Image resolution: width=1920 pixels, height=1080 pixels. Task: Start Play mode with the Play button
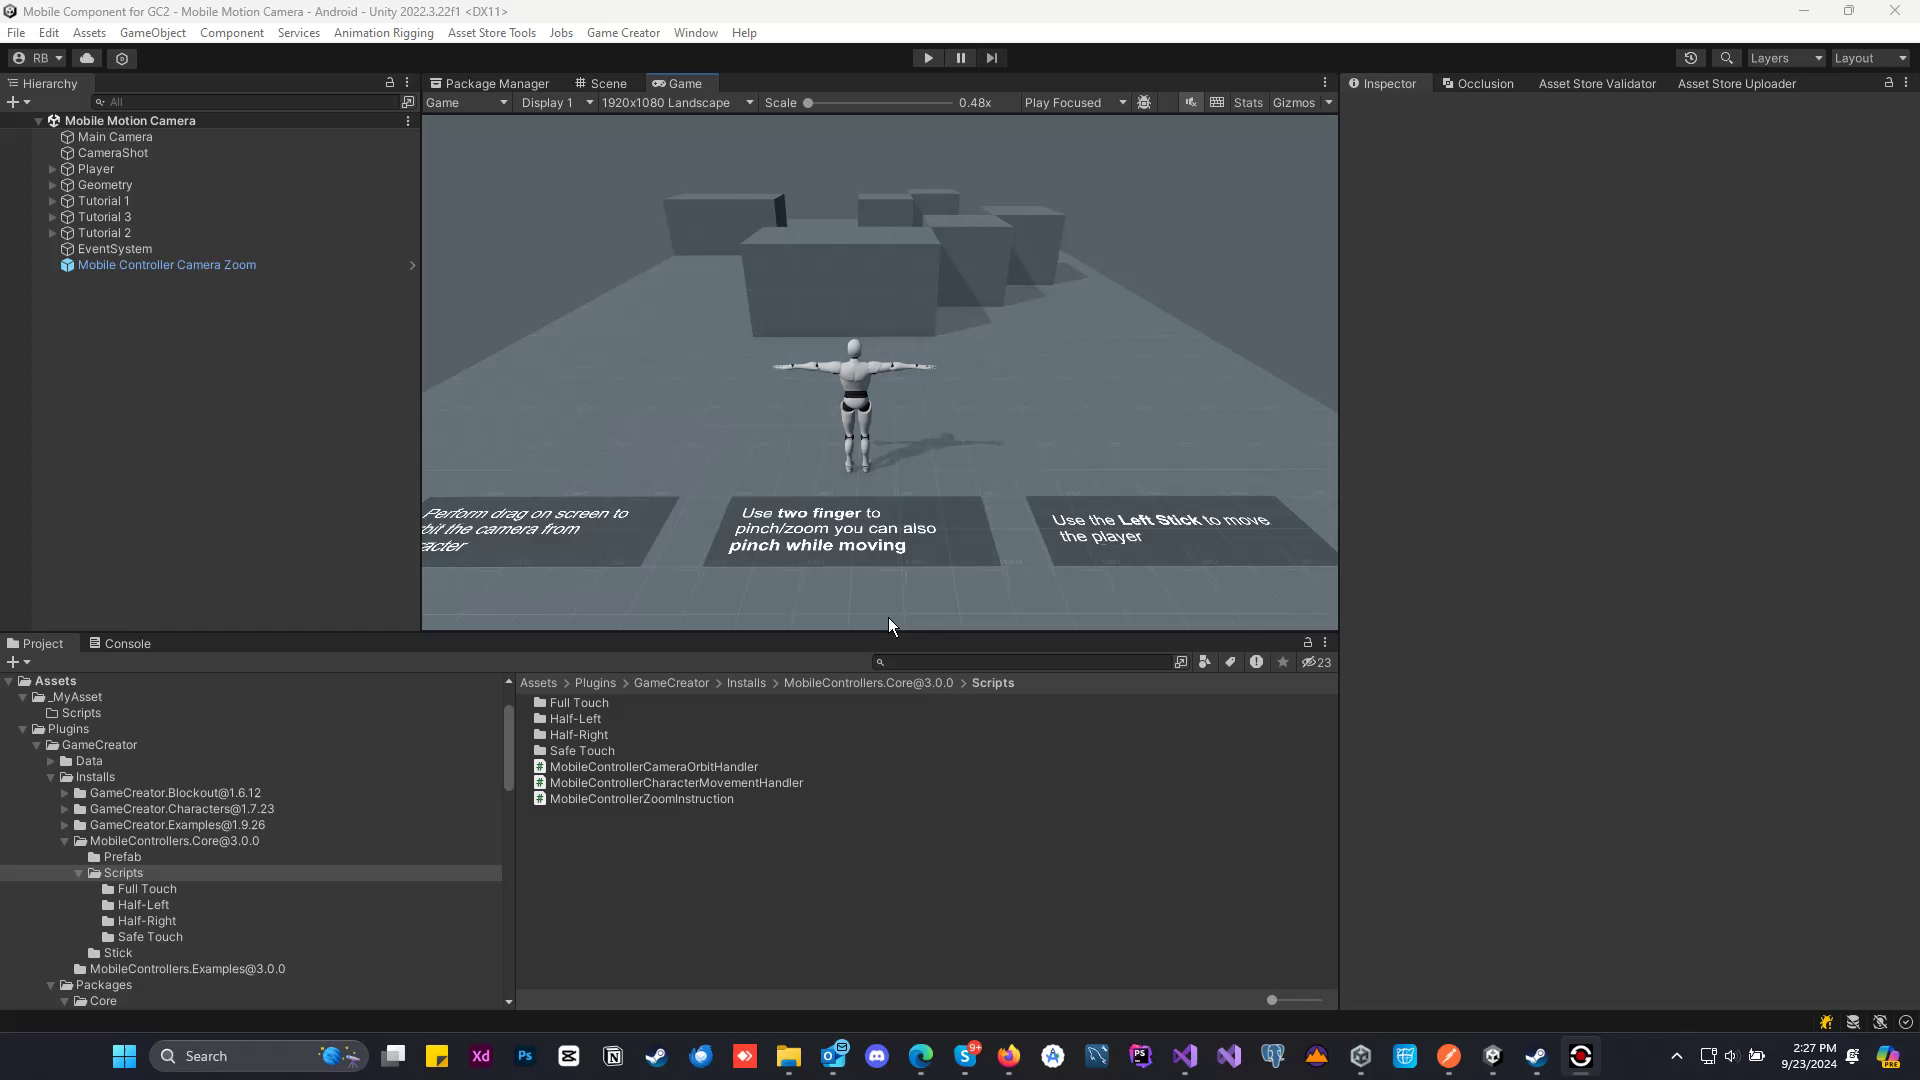928,58
